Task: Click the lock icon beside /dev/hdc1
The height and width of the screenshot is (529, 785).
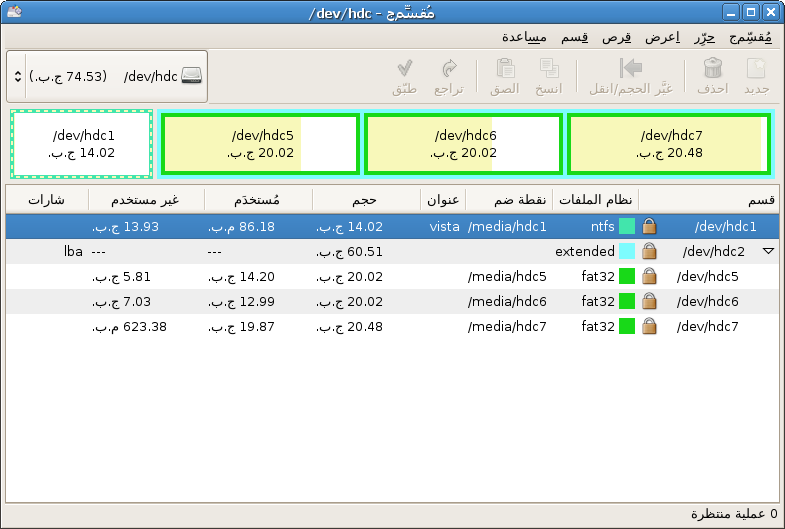Action: click(649, 226)
